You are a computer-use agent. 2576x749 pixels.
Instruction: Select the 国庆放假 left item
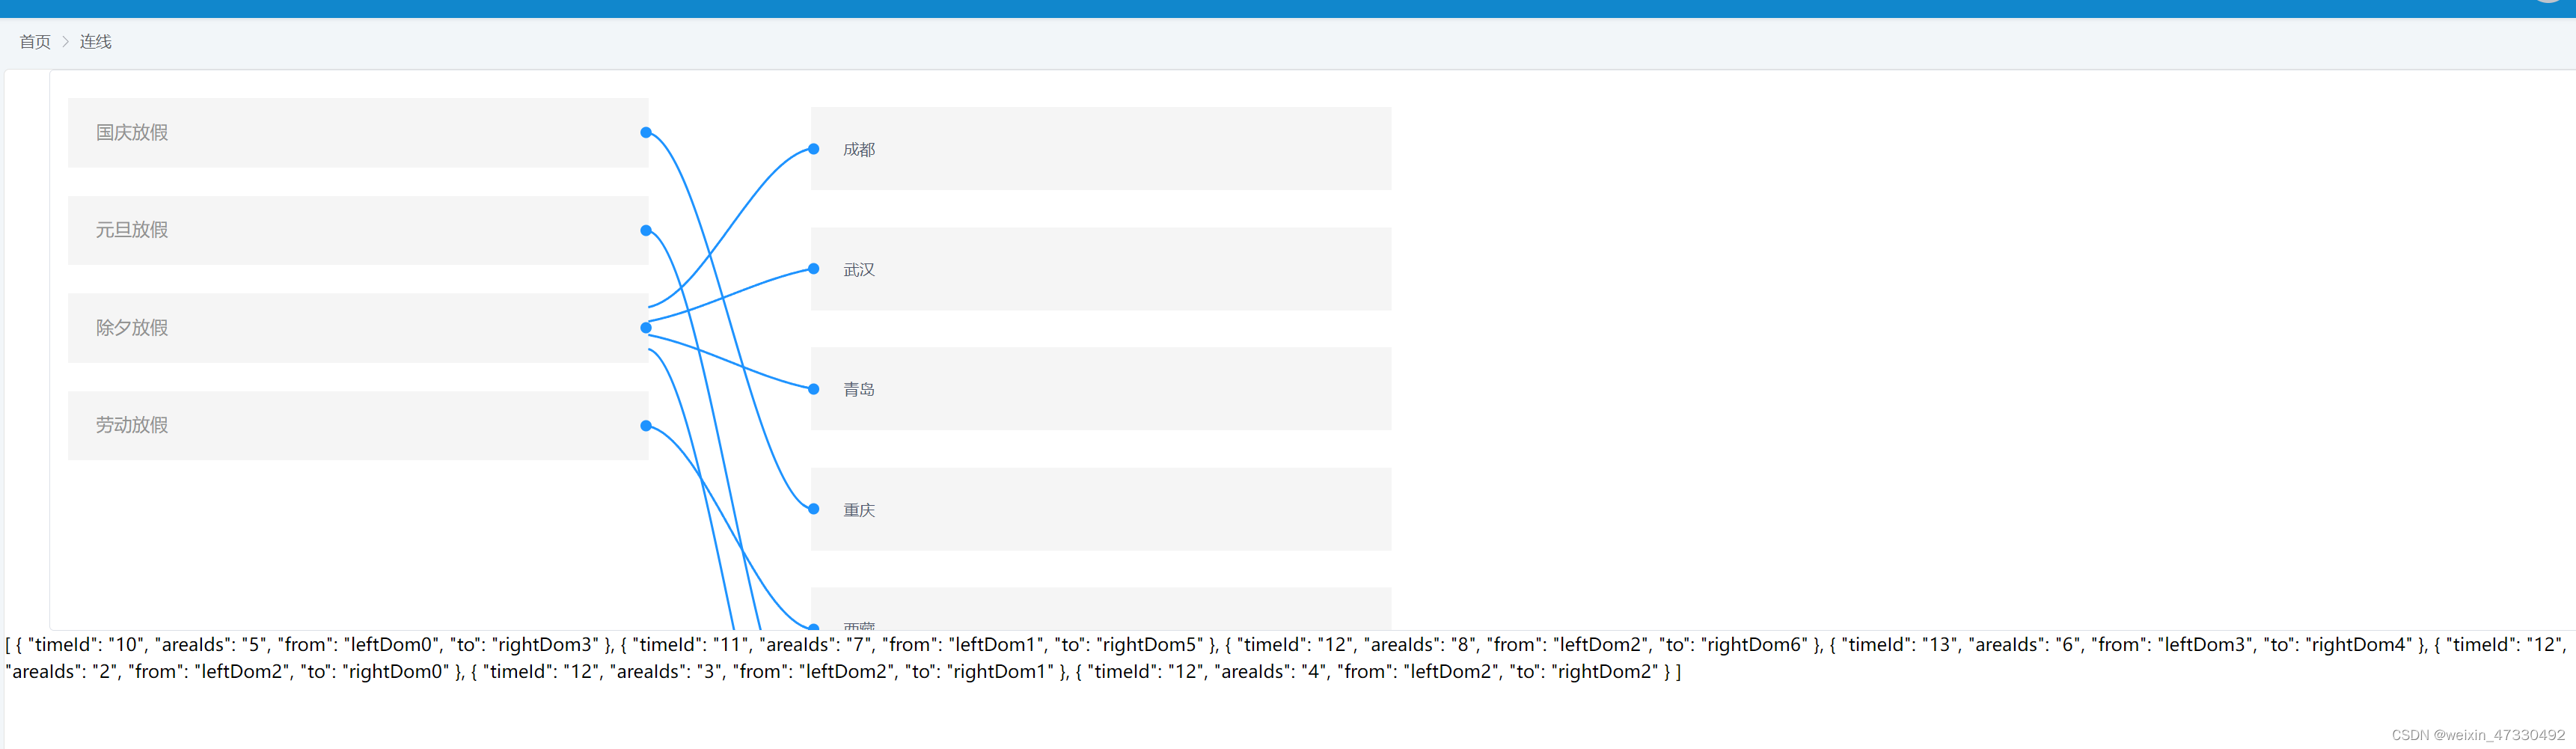pos(358,133)
